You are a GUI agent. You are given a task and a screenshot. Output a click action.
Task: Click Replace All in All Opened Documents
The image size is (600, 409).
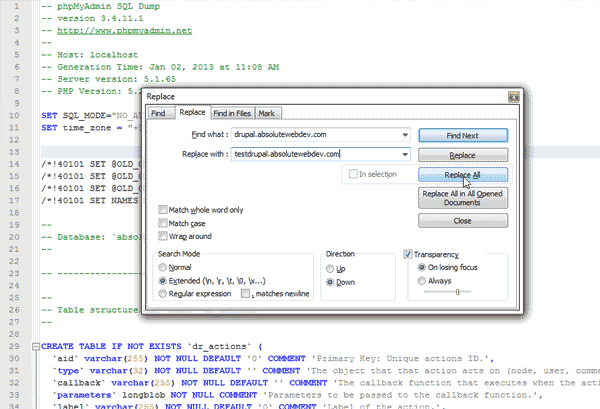(463, 198)
